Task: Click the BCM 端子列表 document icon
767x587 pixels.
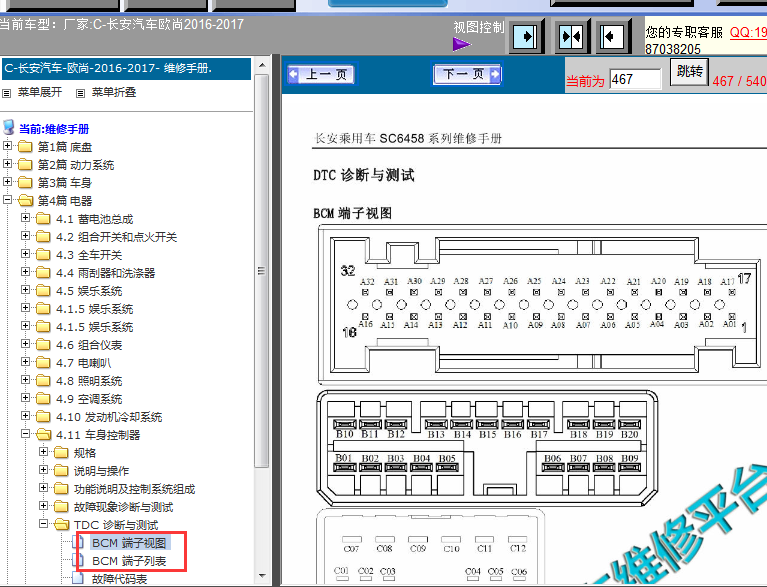Action: point(78,560)
